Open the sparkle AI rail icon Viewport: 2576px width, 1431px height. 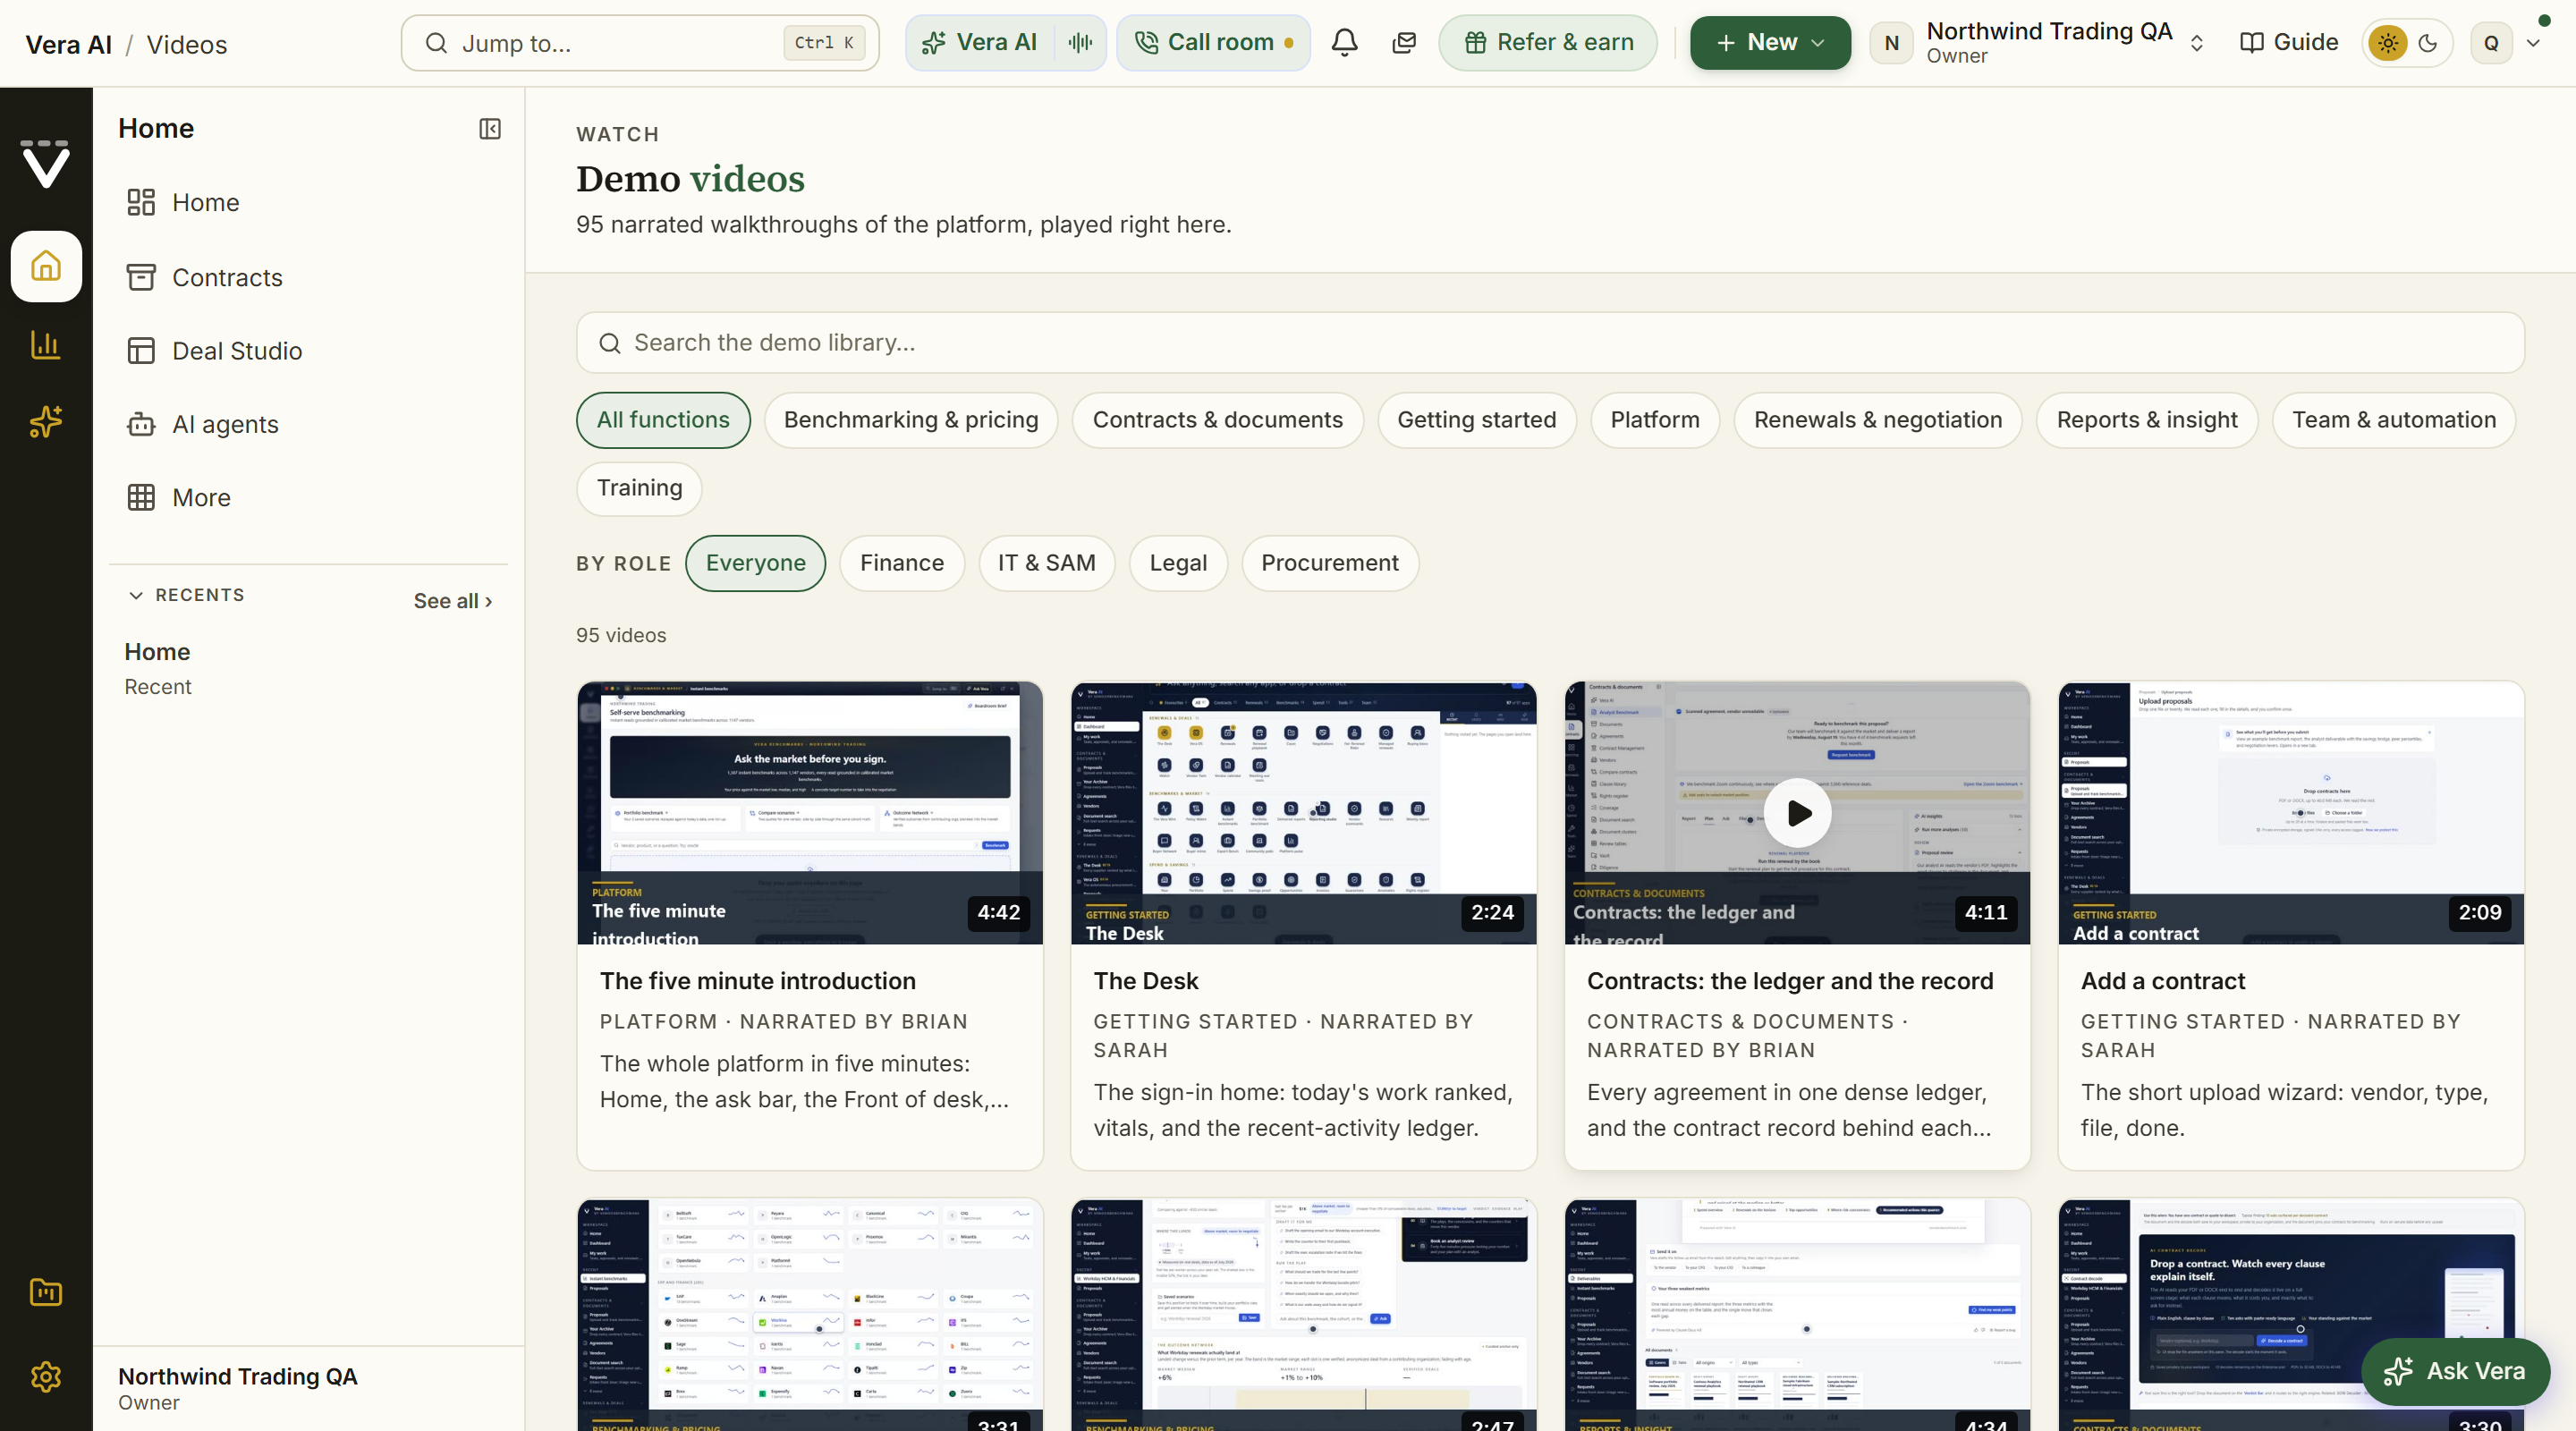46,422
